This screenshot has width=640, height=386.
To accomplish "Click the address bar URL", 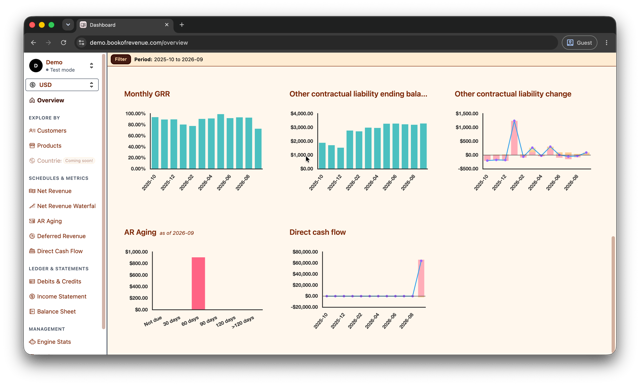I will pos(139,42).
